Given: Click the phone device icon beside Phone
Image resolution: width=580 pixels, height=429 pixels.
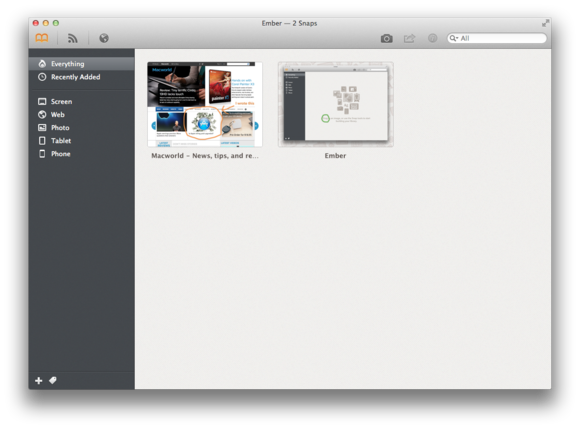Looking at the screenshot, I should pyautogui.click(x=42, y=154).
